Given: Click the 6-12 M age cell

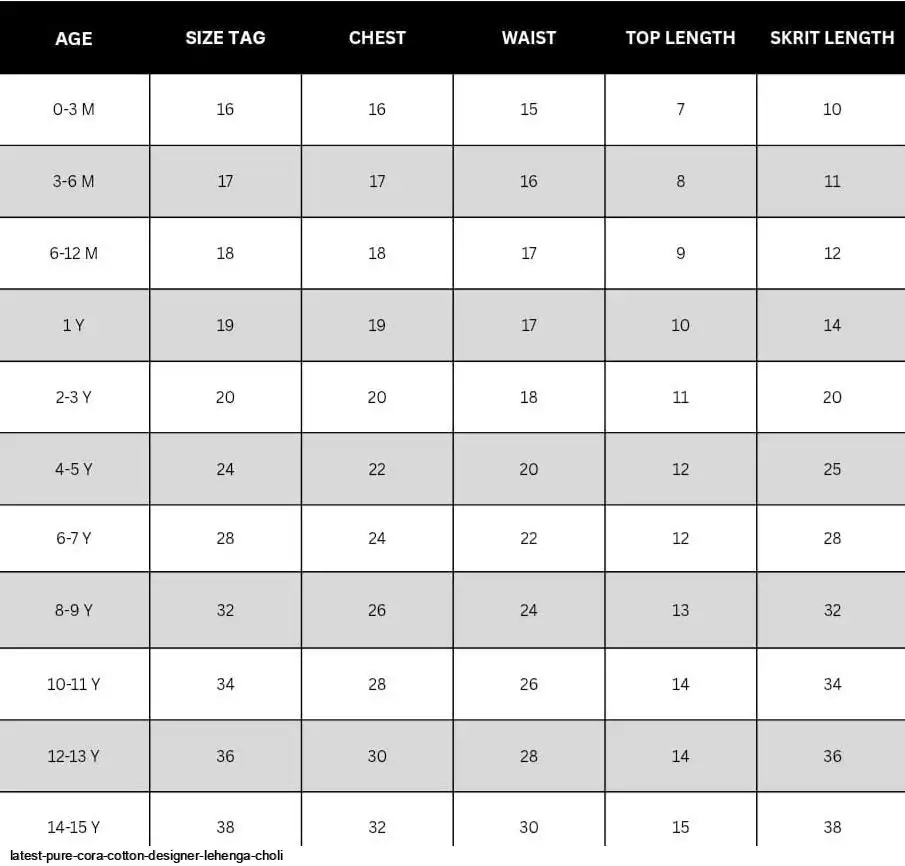Looking at the screenshot, I should tap(74, 253).
